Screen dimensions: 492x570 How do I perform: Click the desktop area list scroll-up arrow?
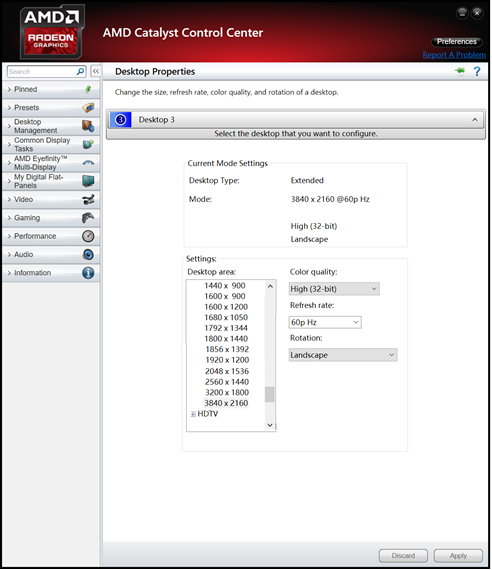[270, 286]
